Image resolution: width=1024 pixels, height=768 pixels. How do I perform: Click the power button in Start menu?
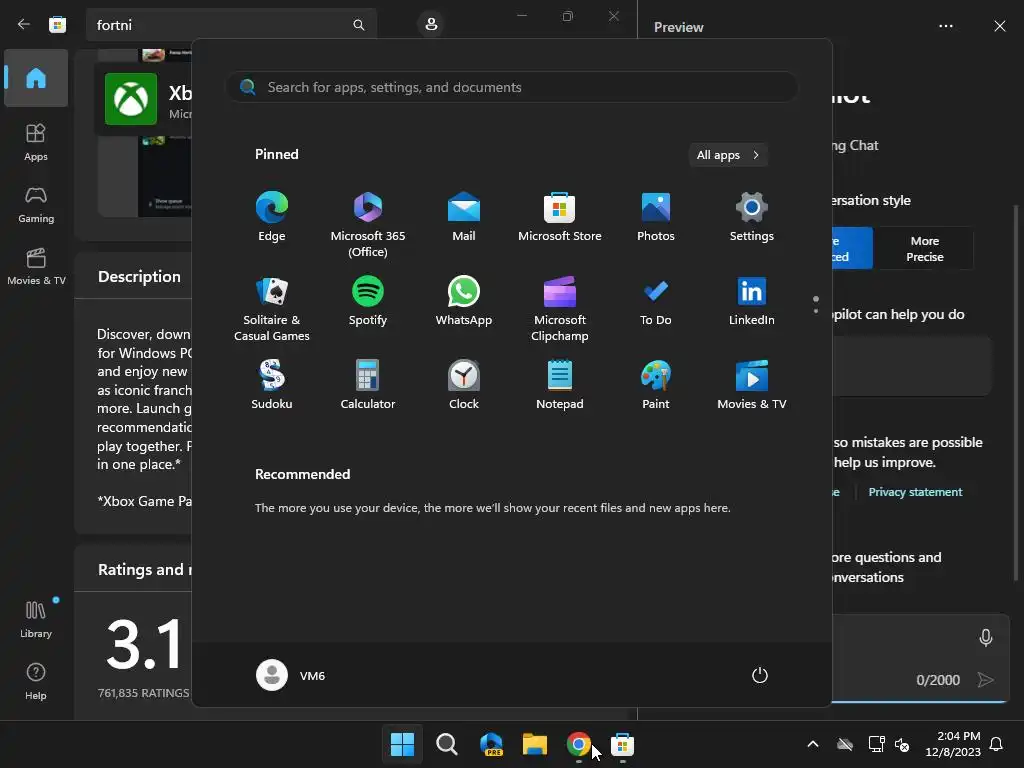click(760, 675)
